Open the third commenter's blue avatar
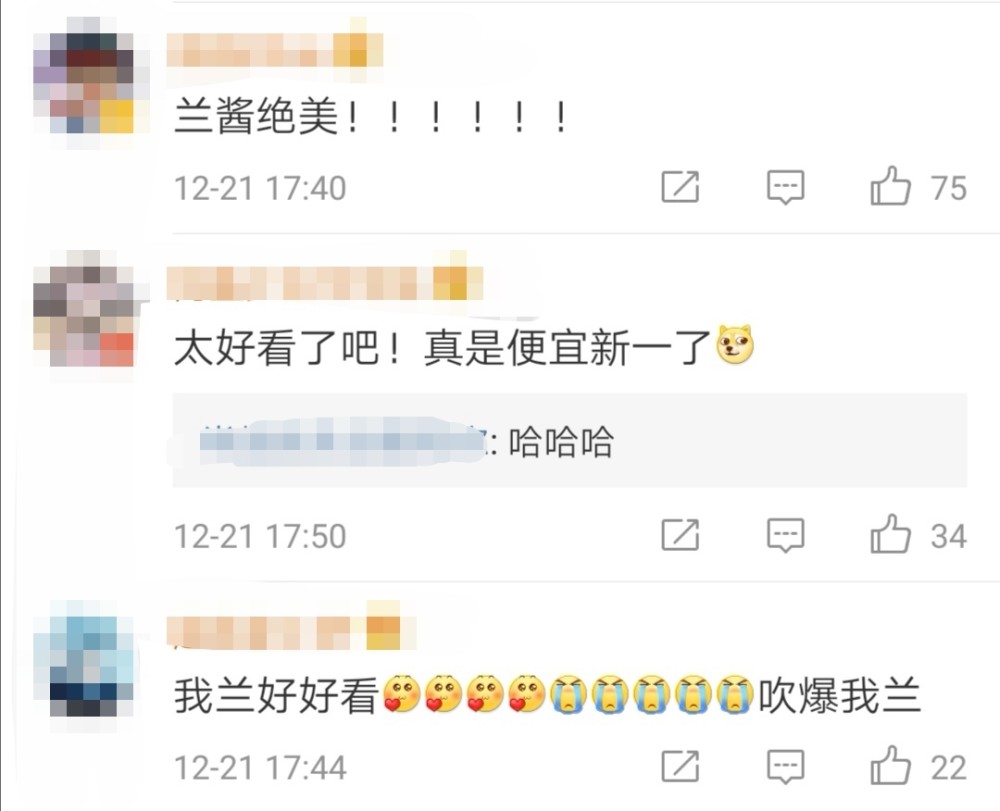1000x811 pixels. [x=84, y=666]
